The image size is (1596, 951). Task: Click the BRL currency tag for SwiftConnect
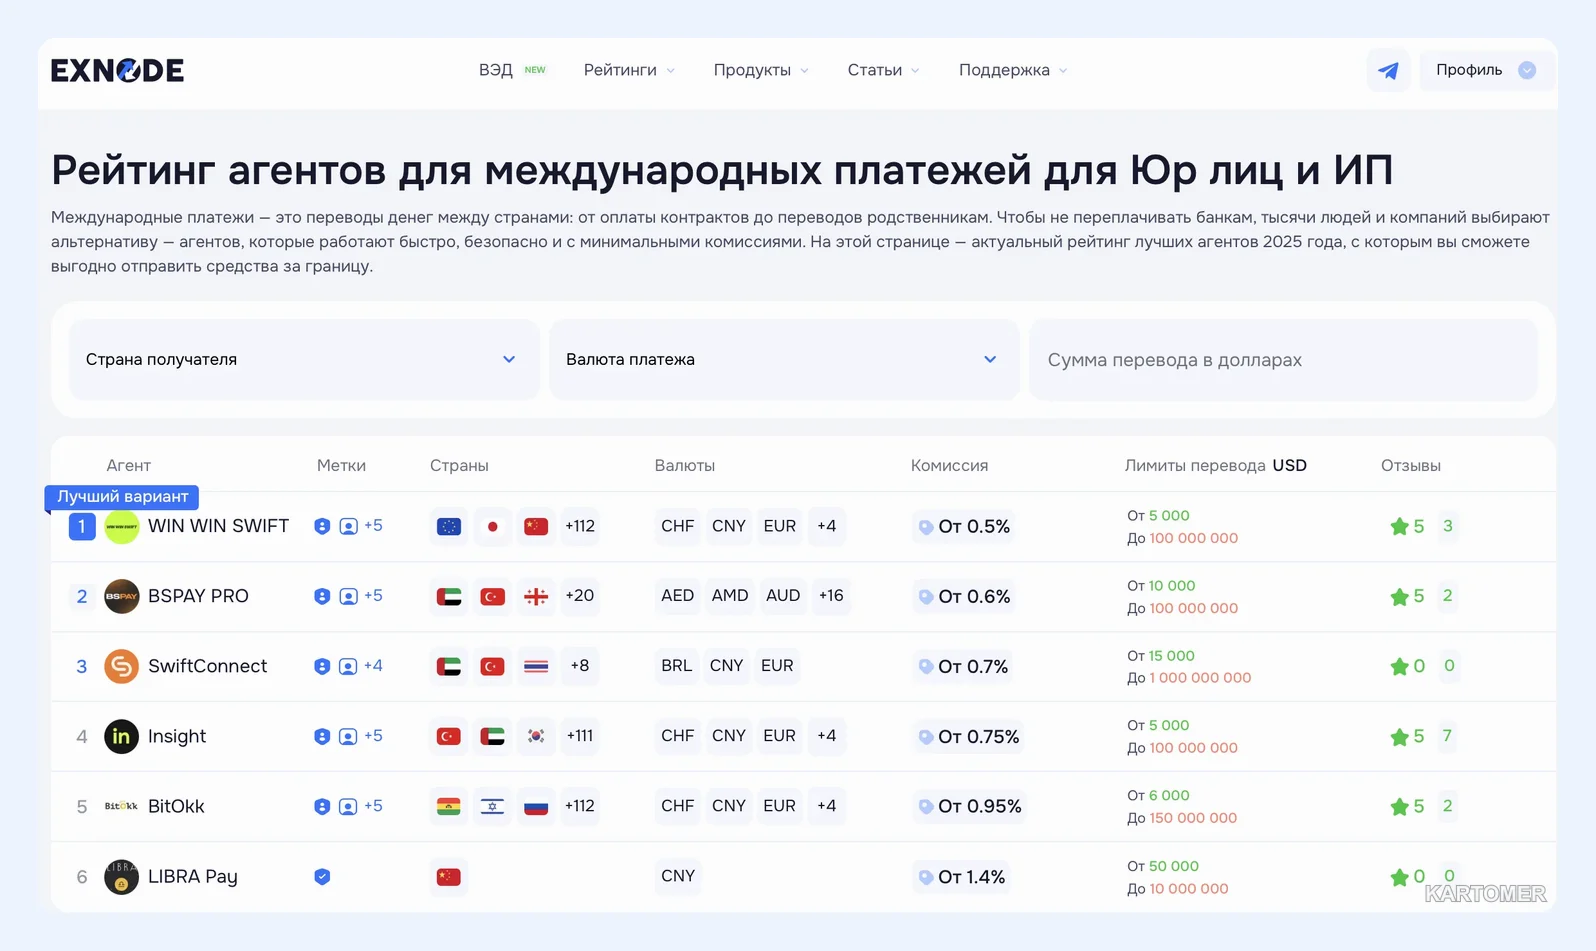point(676,666)
